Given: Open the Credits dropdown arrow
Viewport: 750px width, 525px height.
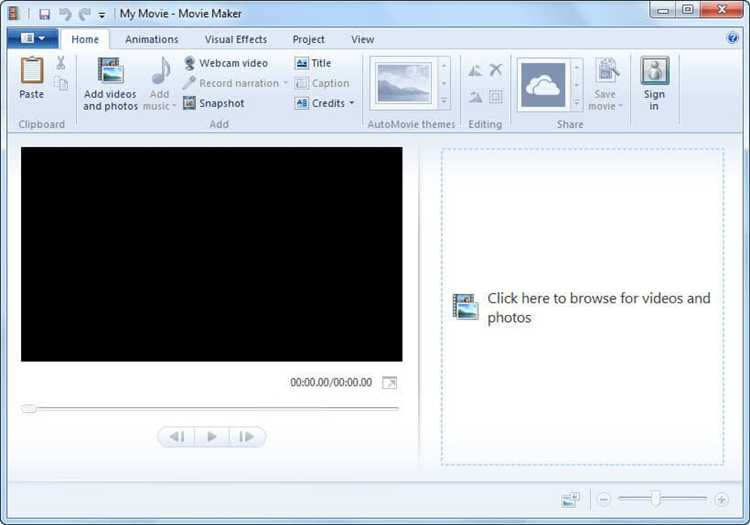Looking at the screenshot, I should pos(352,103).
